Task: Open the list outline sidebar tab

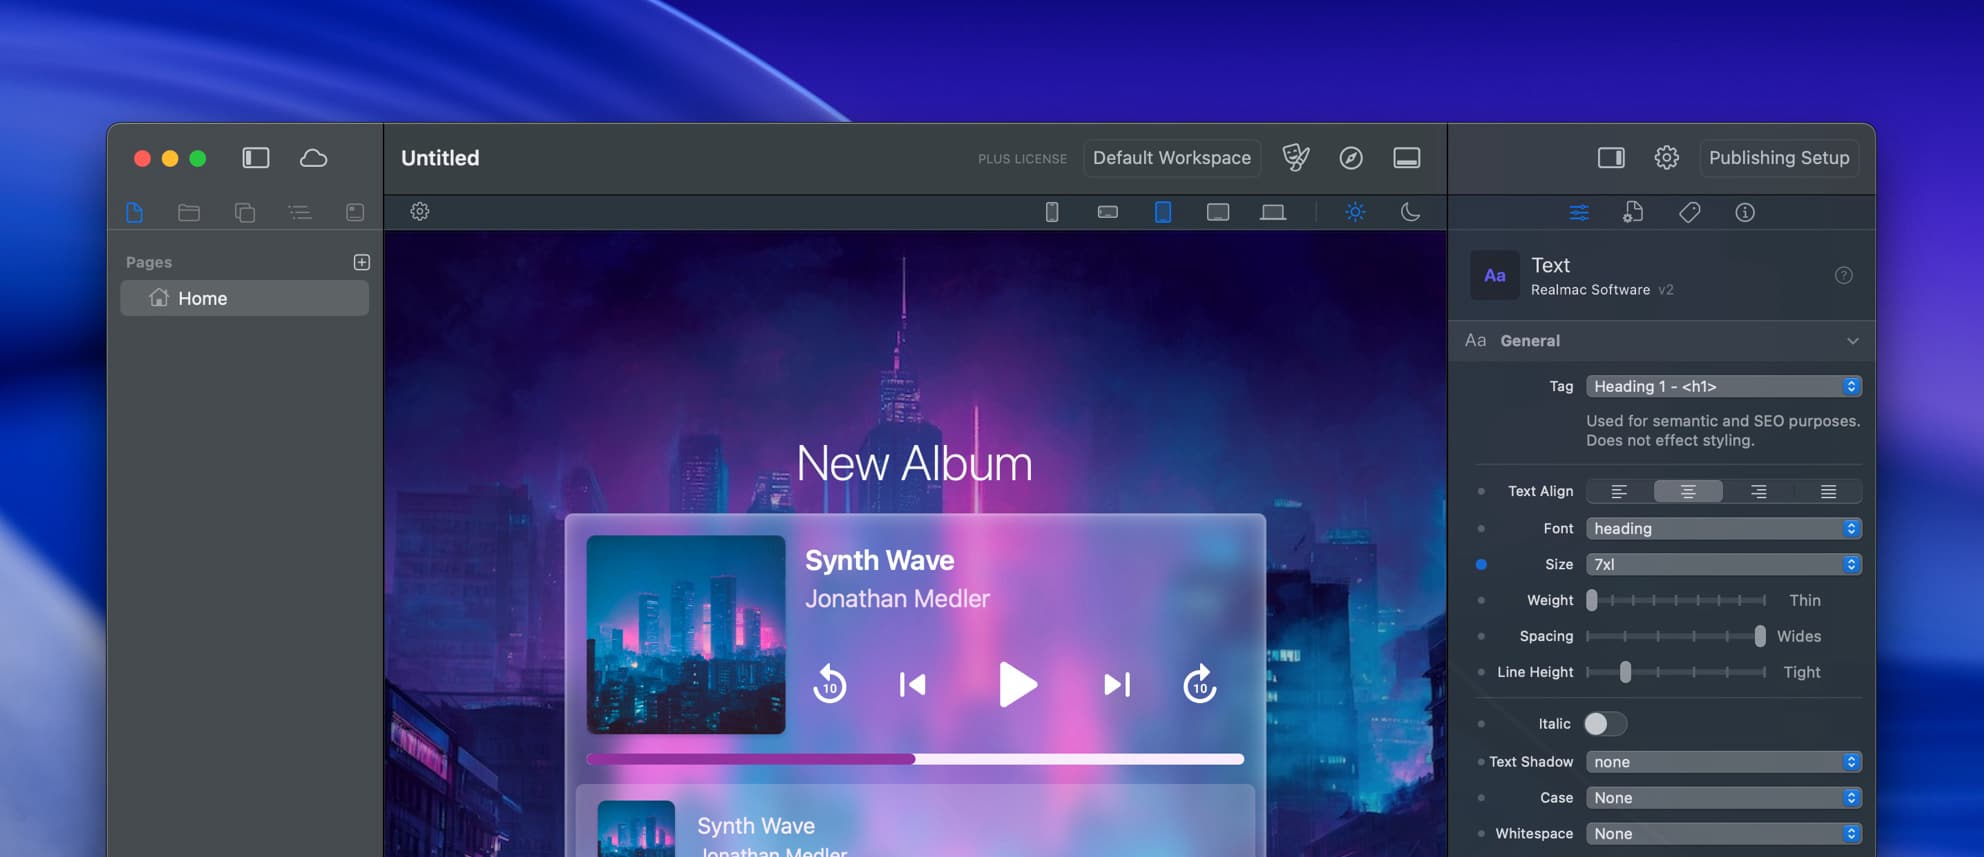Action: tap(300, 212)
